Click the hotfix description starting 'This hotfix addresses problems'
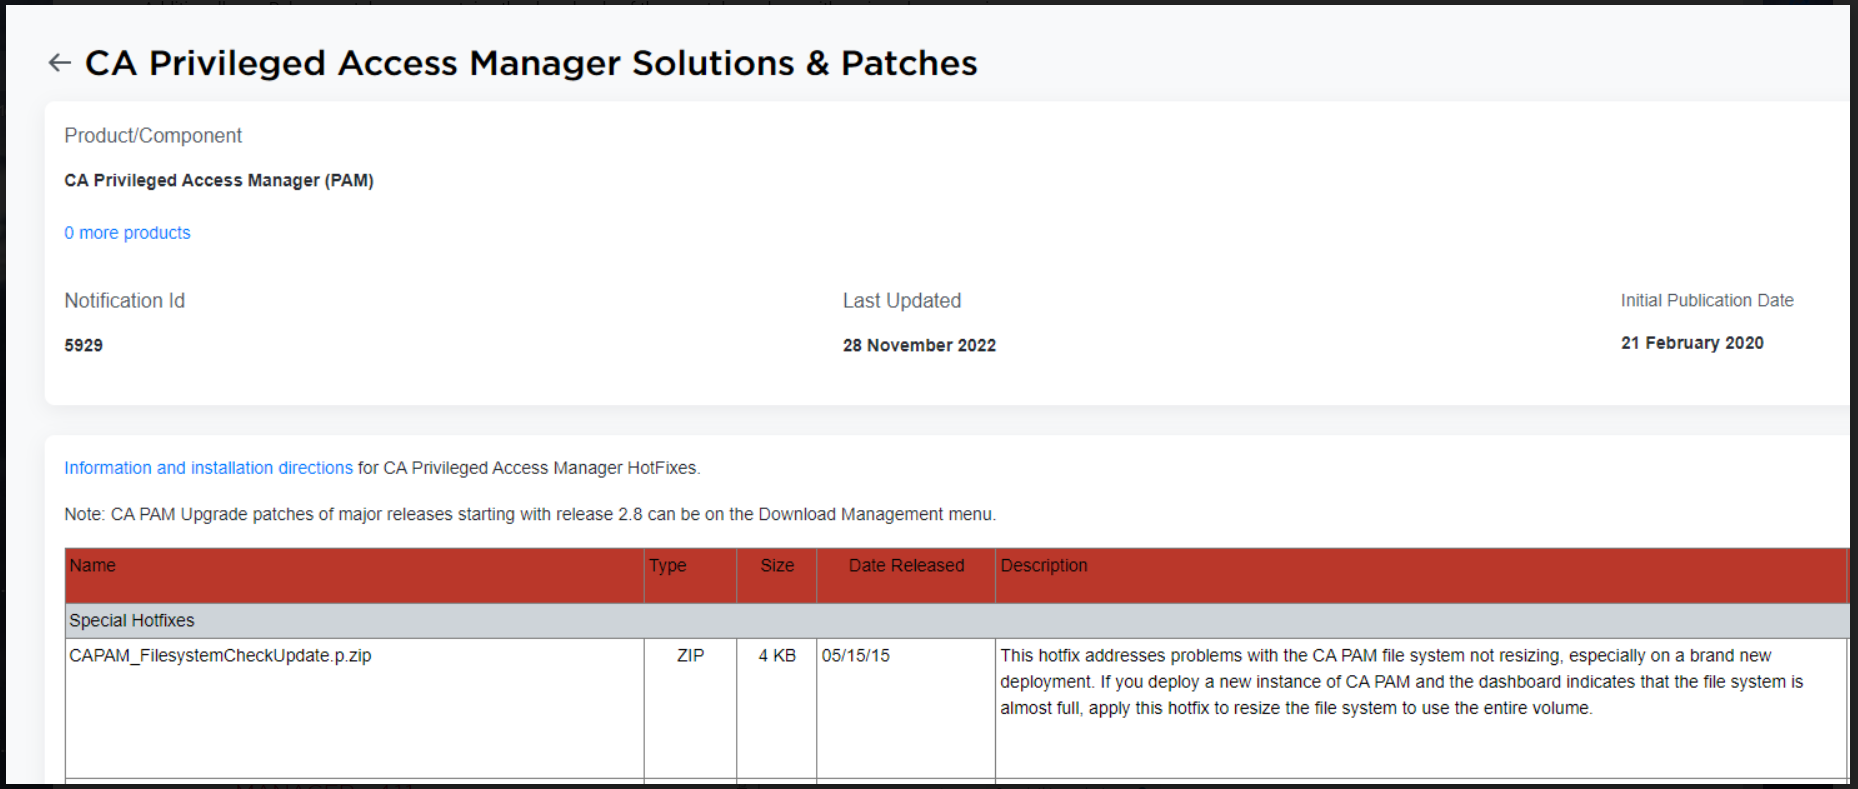This screenshot has width=1858, height=789. [x=1401, y=682]
